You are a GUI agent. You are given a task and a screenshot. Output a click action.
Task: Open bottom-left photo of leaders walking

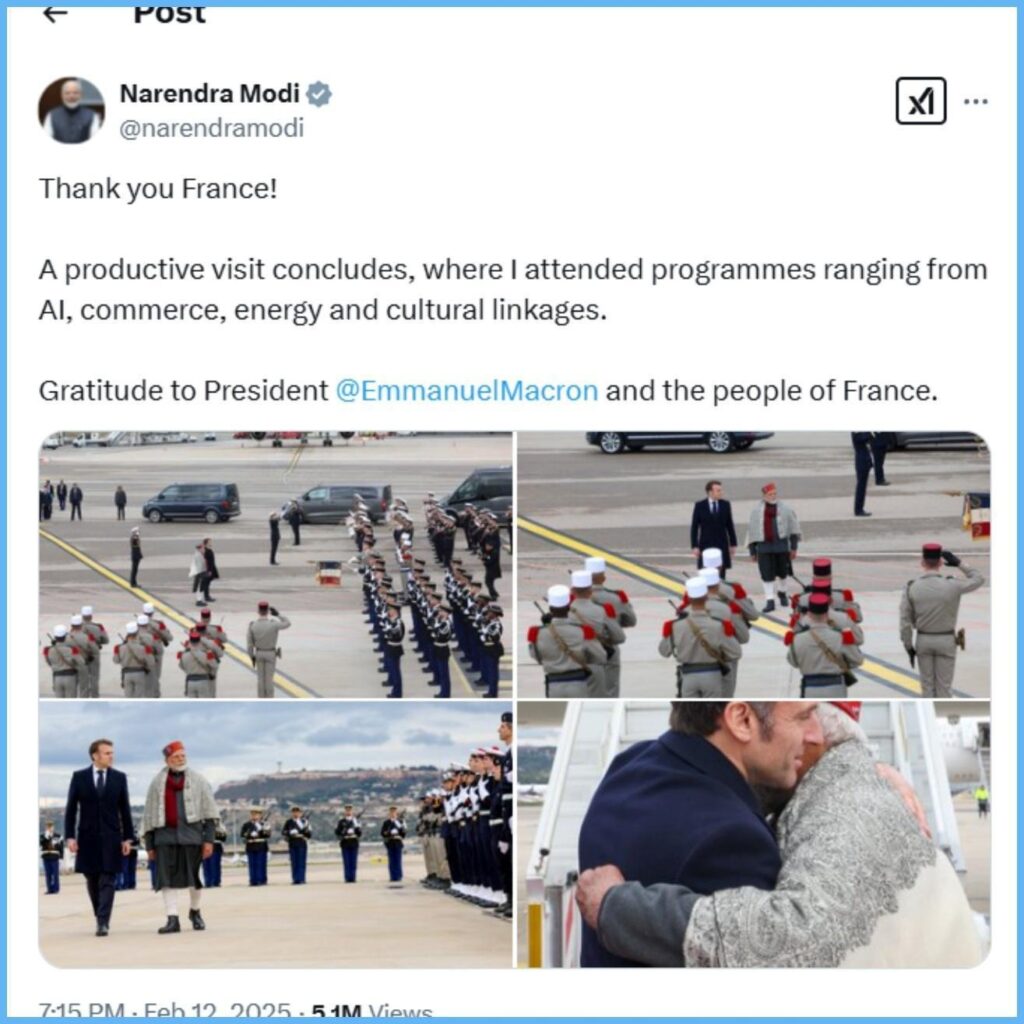tap(276, 835)
